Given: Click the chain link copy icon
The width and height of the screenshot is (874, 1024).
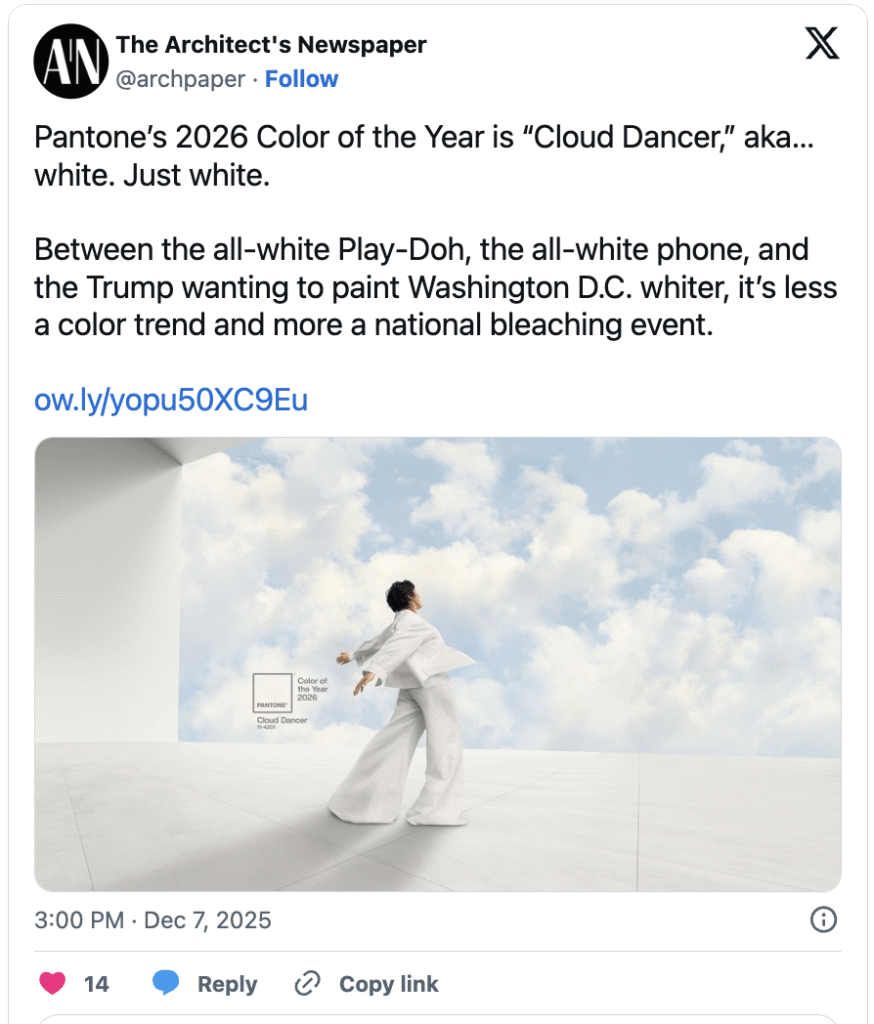Looking at the screenshot, I should (x=306, y=984).
